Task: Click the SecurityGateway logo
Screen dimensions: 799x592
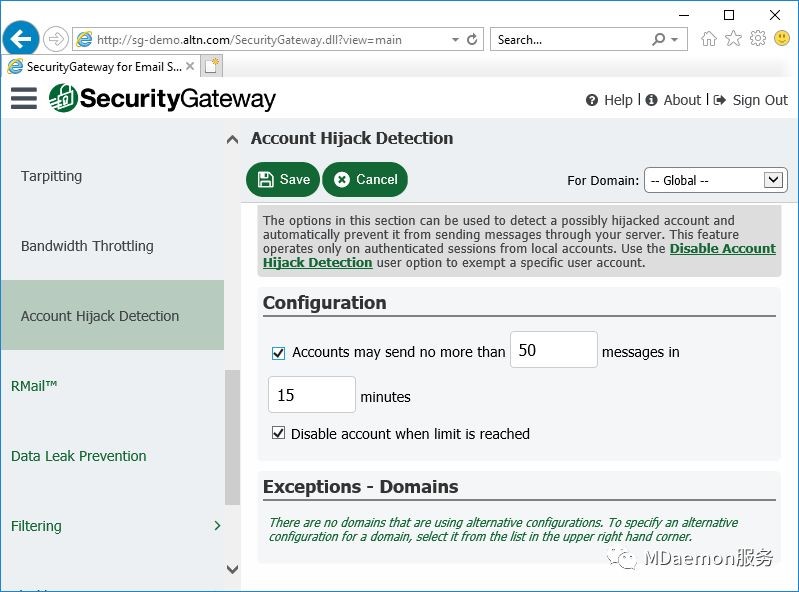Action: coord(163,98)
